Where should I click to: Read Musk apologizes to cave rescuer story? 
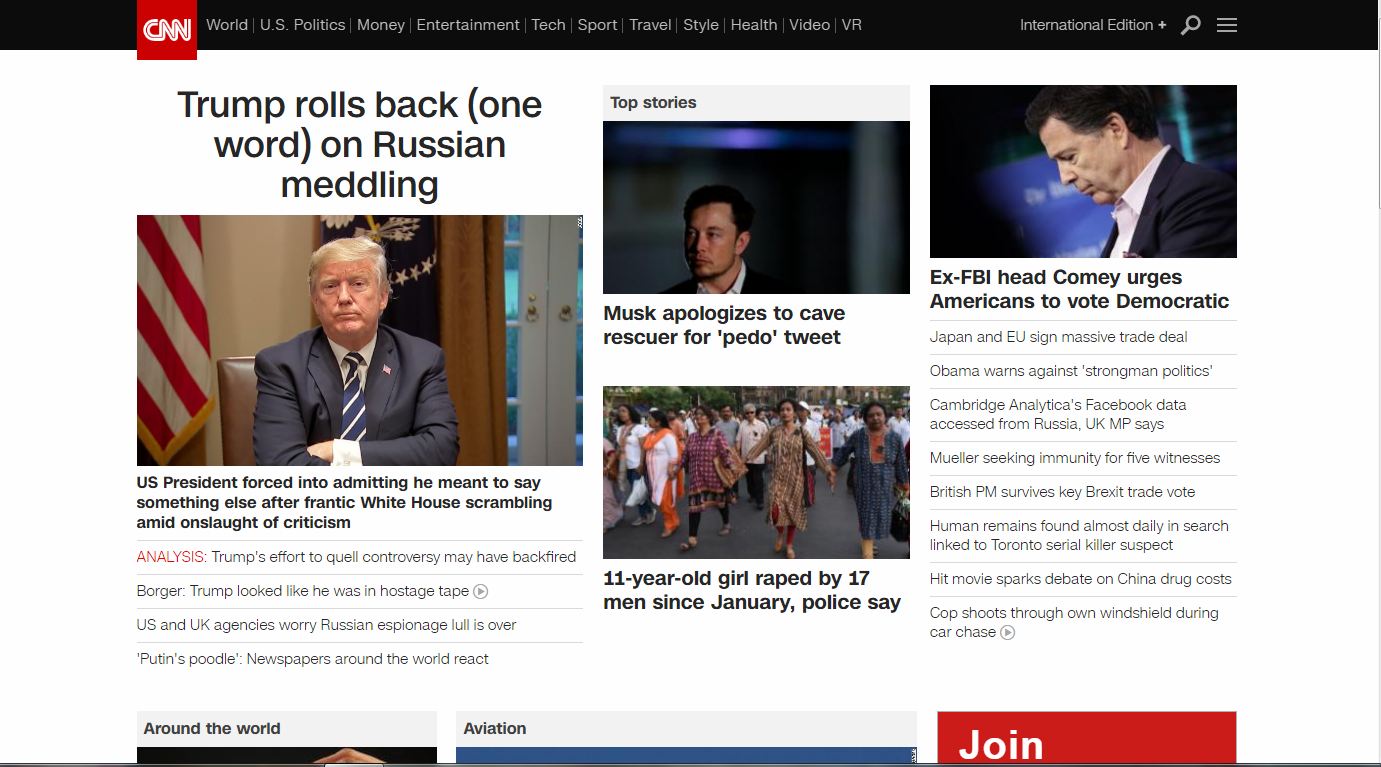tap(724, 325)
